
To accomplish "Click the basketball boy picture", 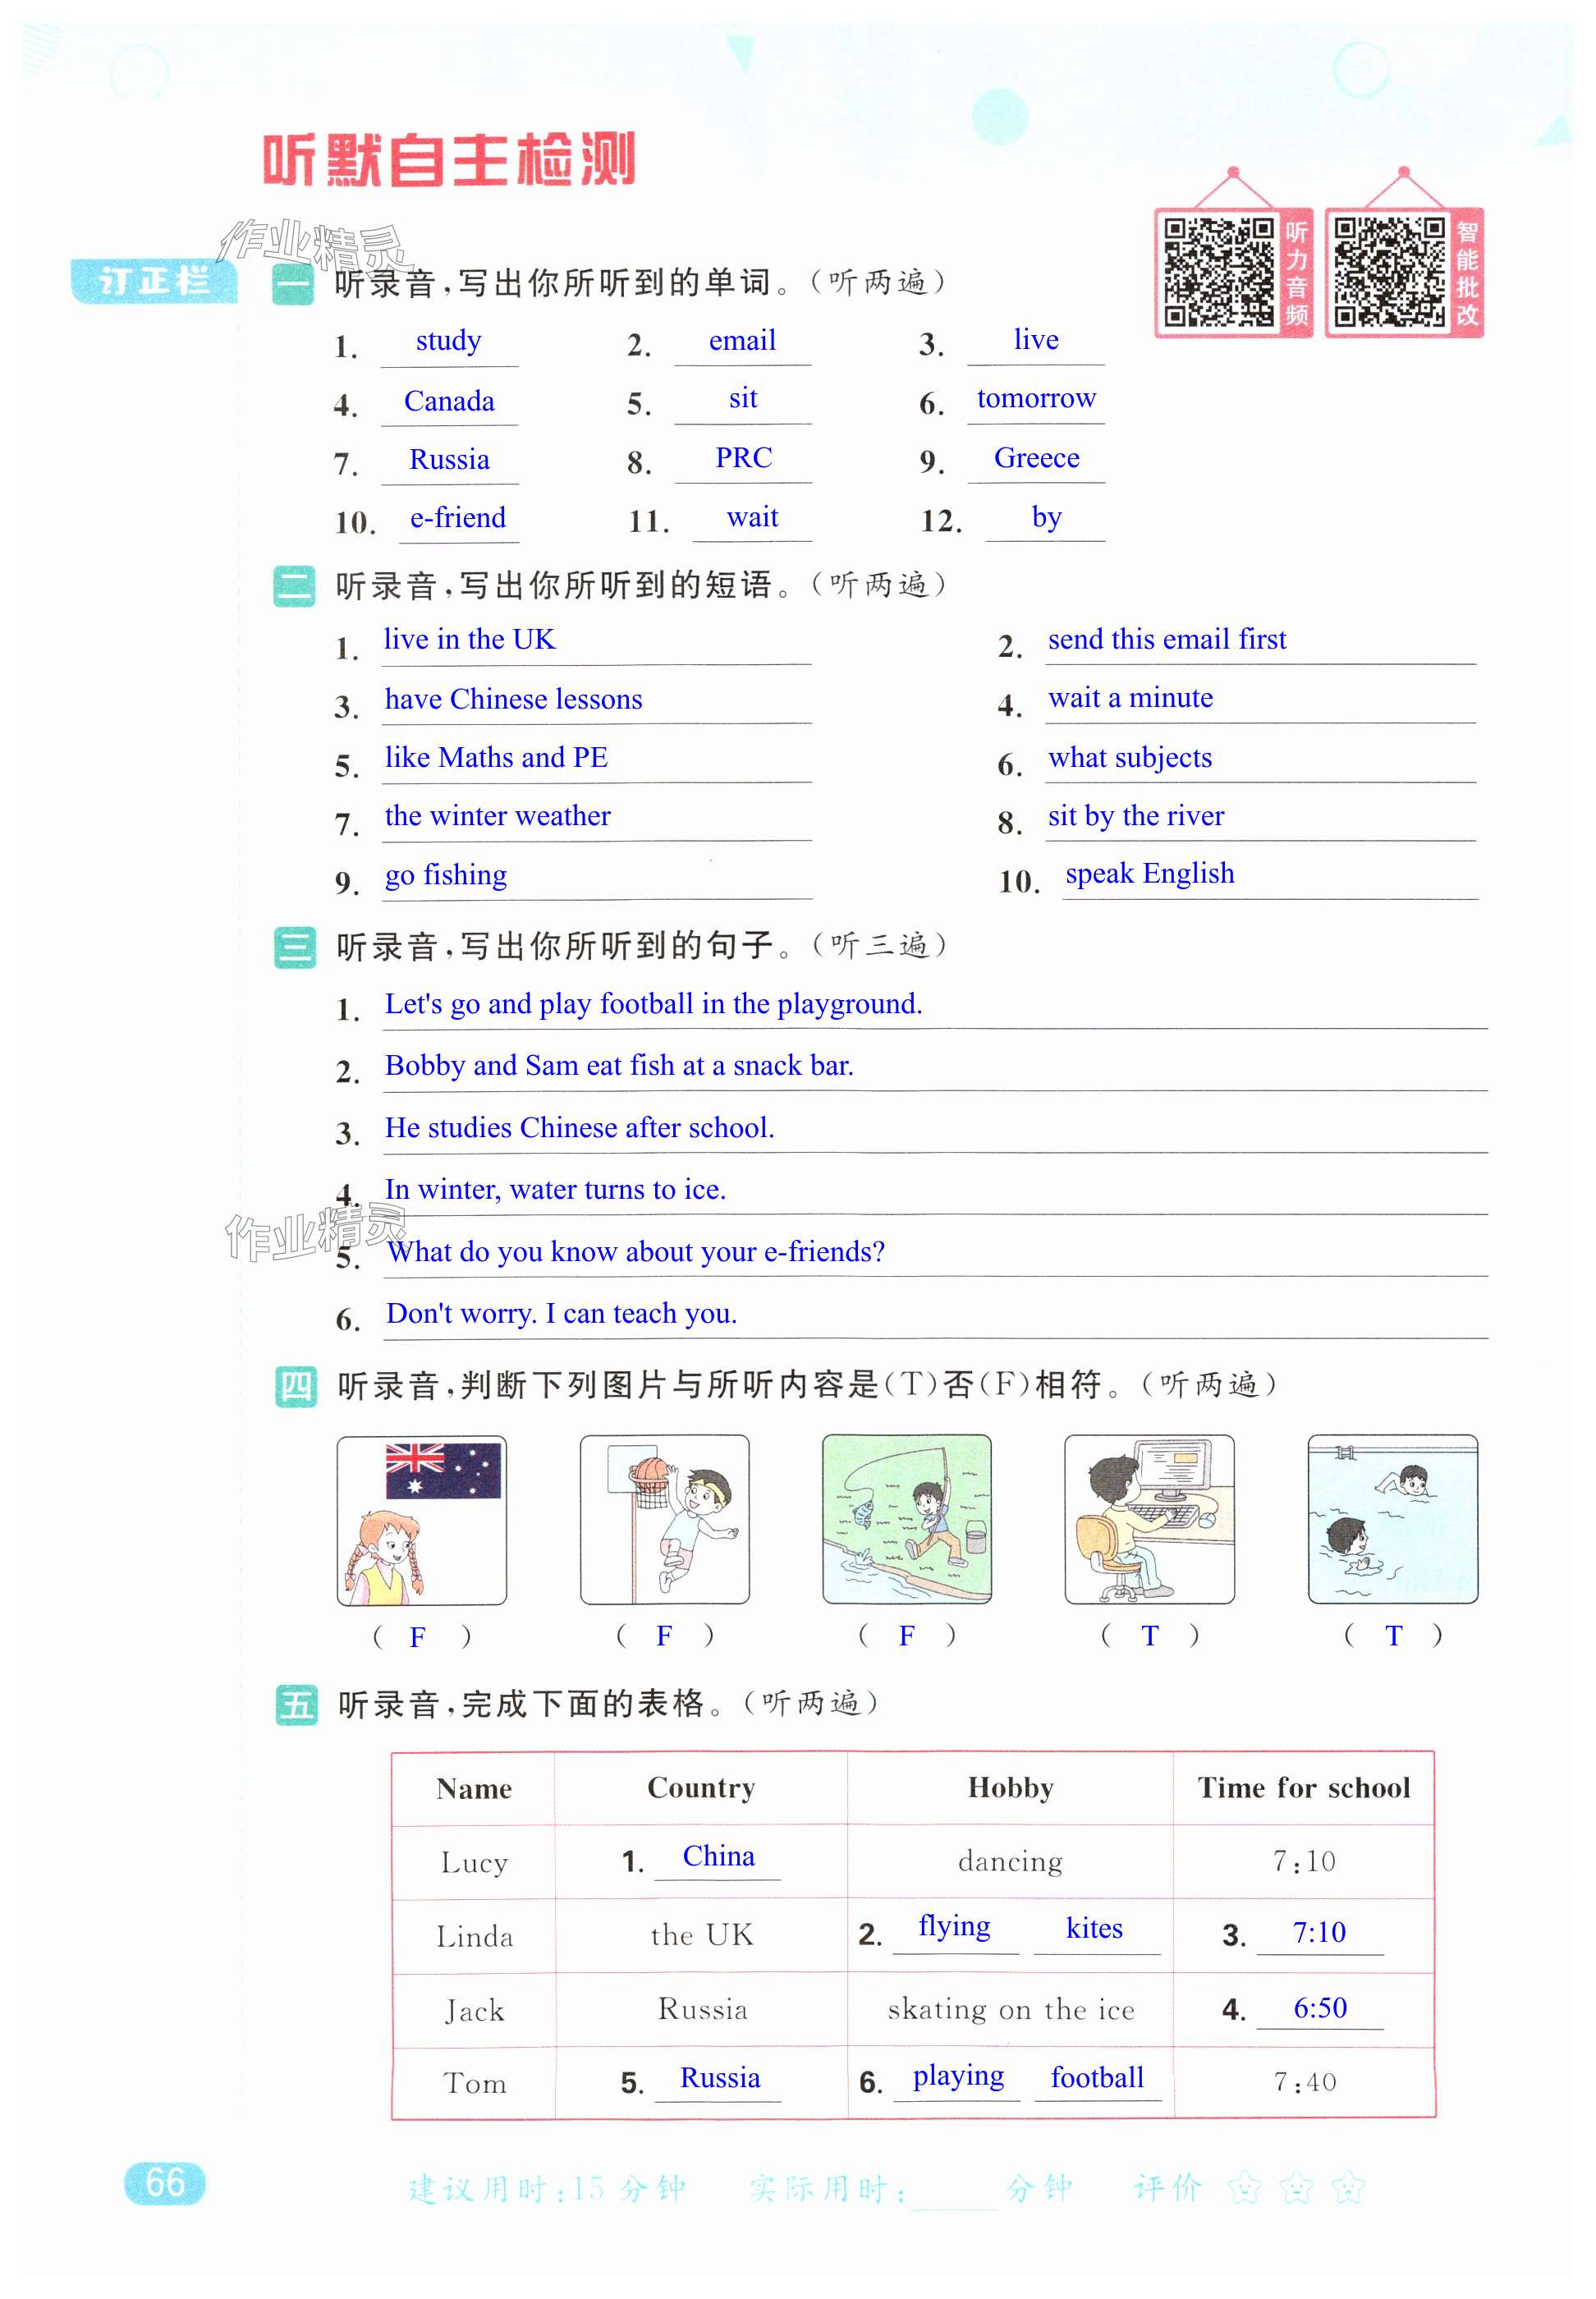I will pyautogui.click(x=665, y=1519).
